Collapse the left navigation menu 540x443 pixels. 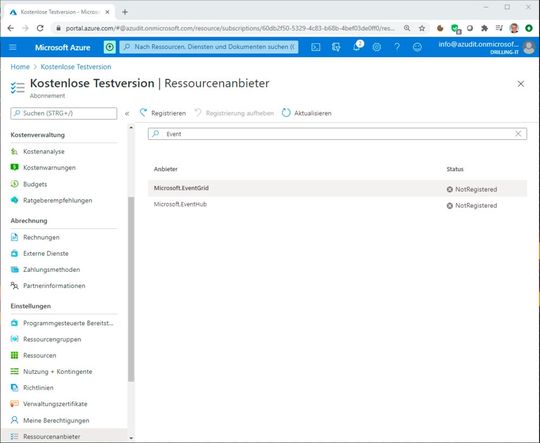(127, 113)
